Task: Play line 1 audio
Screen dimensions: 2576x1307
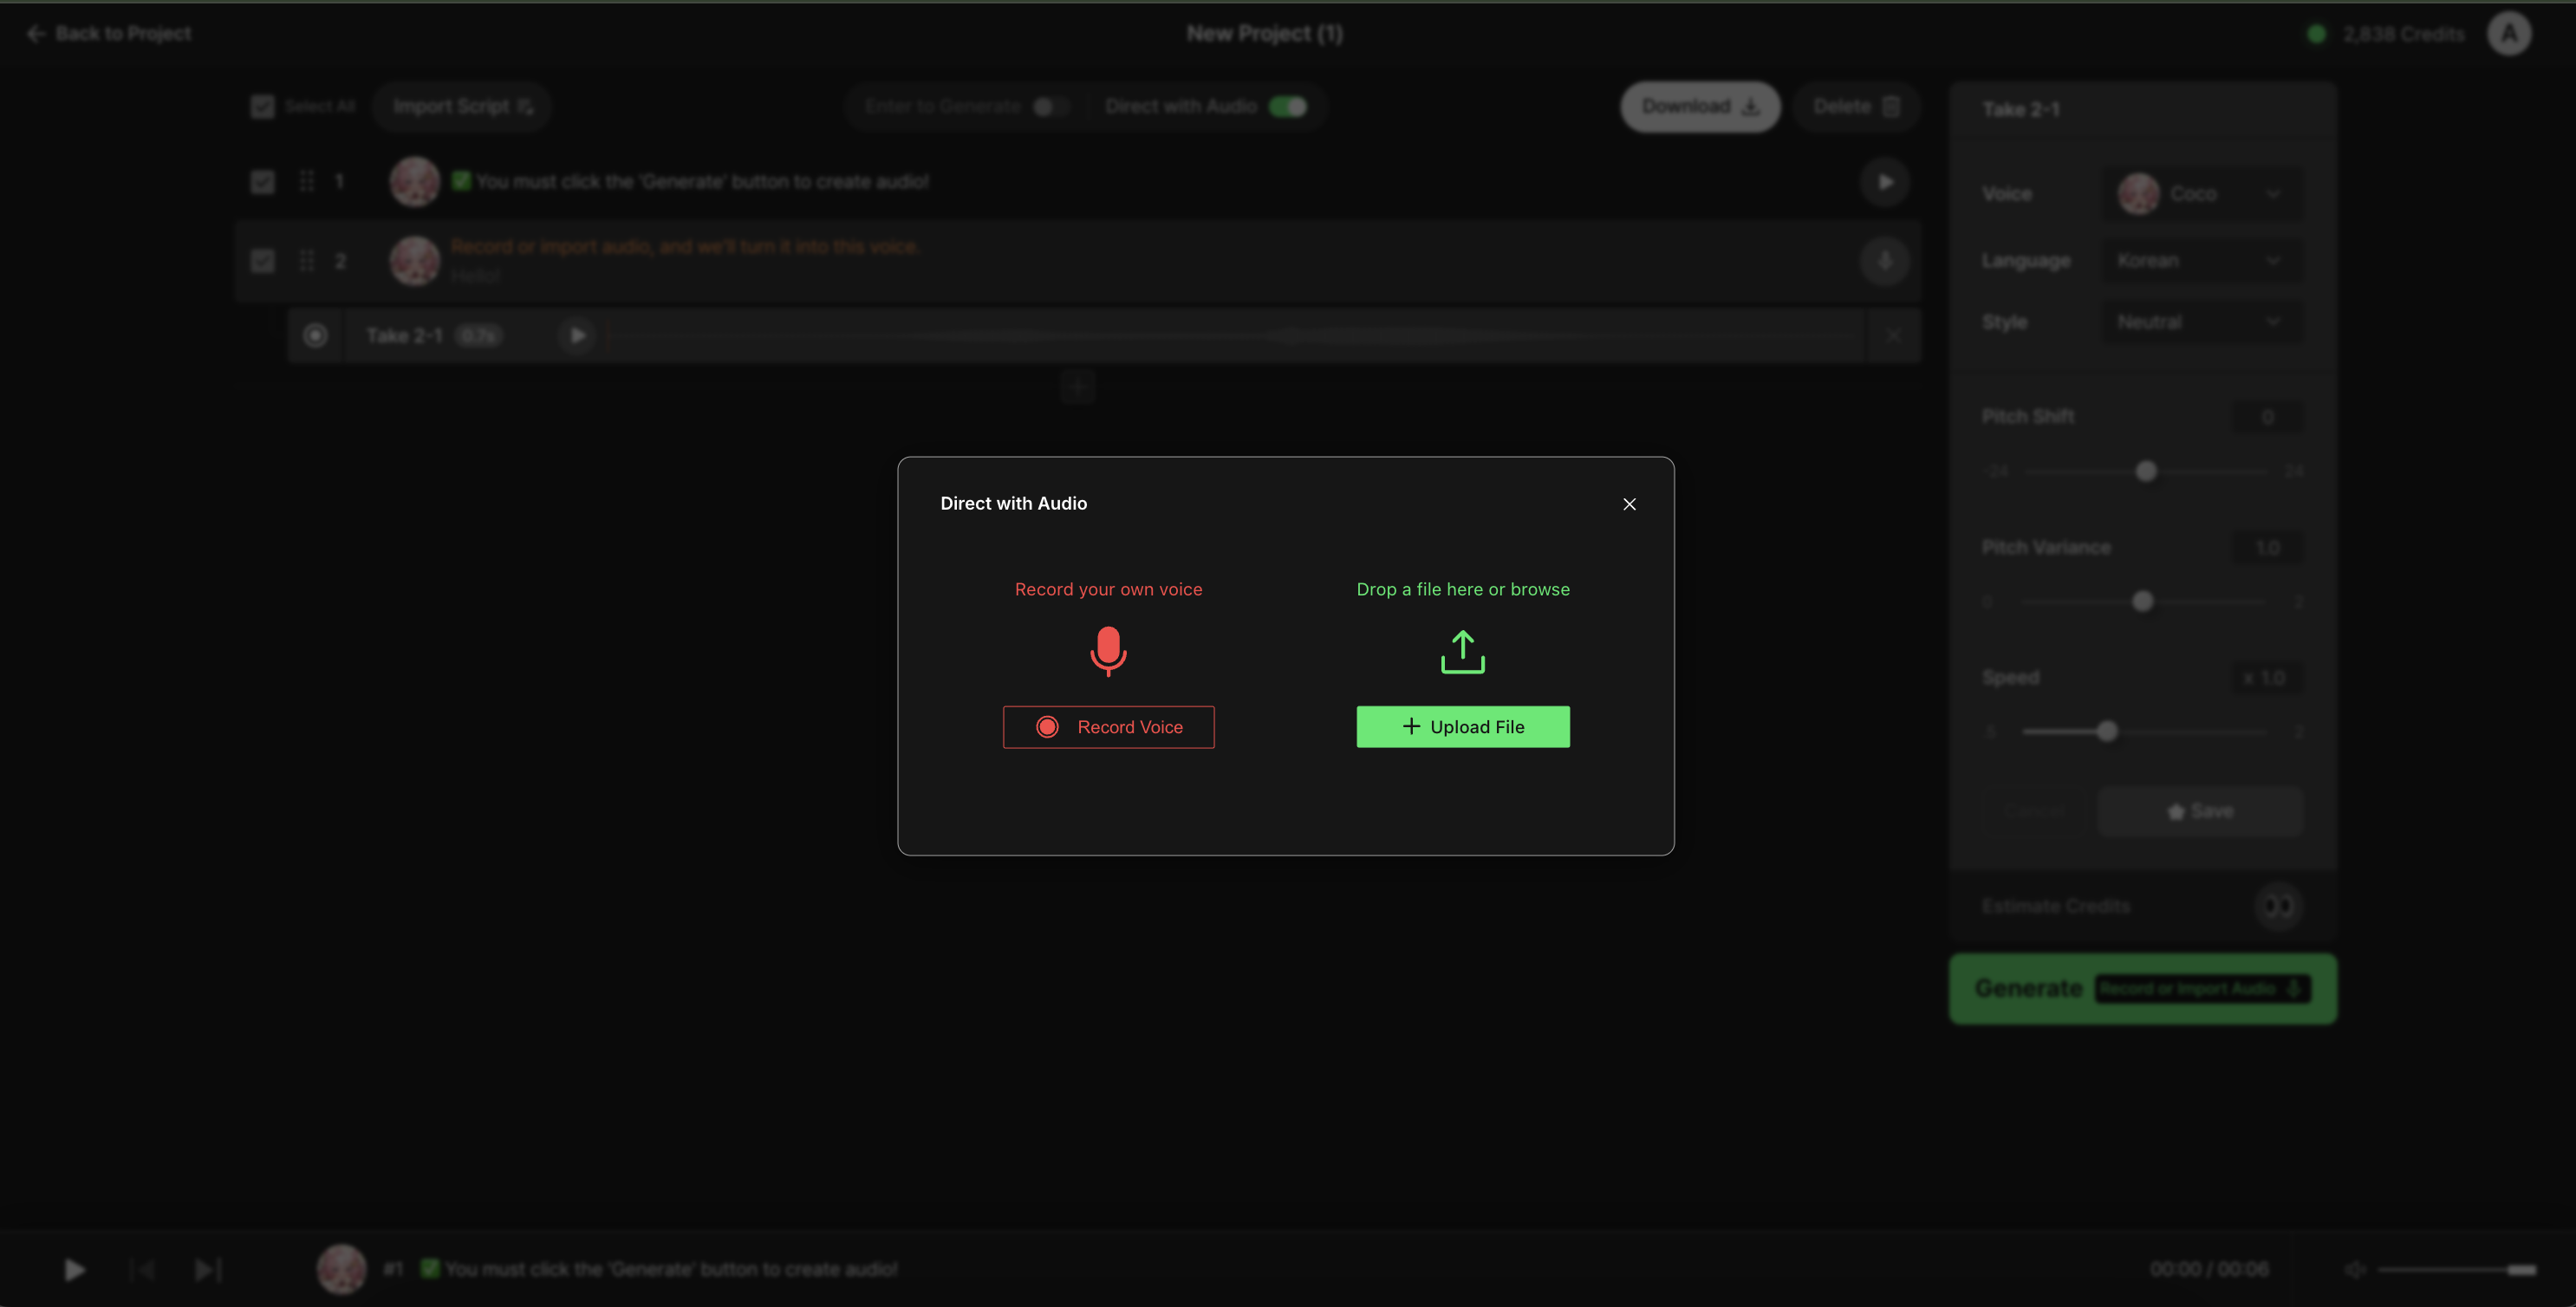Action: coord(1884,182)
